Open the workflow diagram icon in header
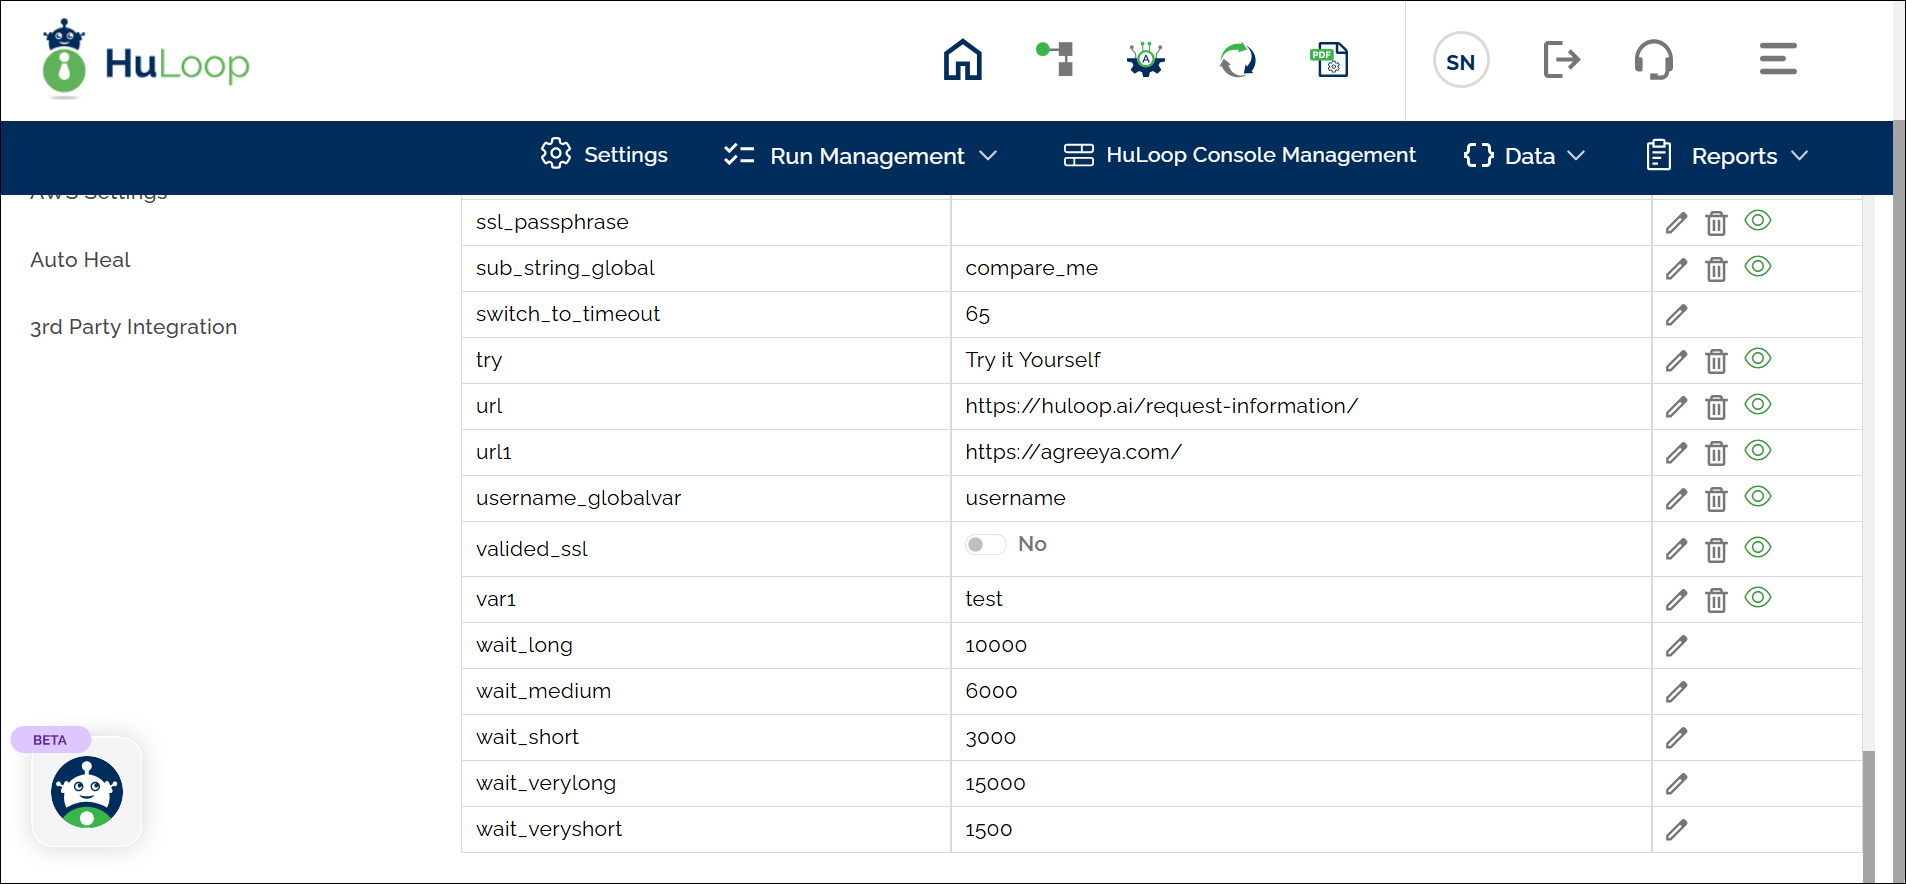This screenshot has width=1906, height=884. tap(1055, 60)
